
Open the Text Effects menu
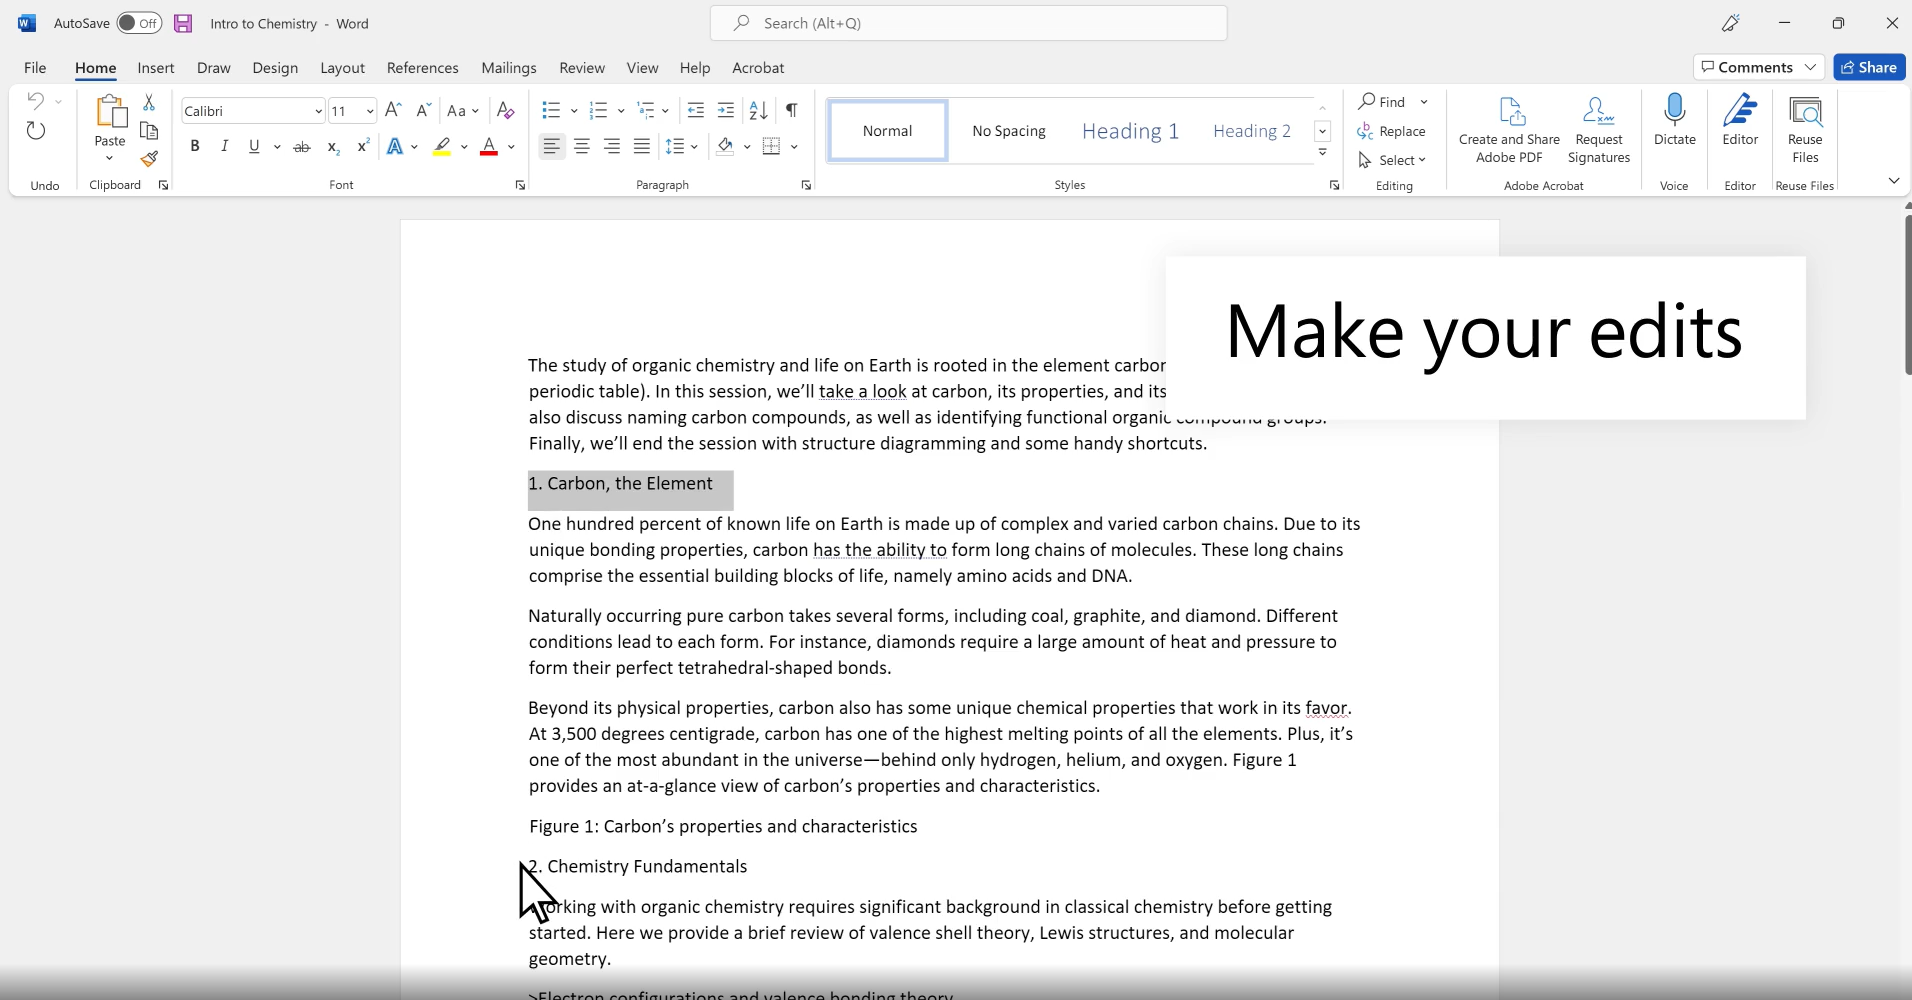click(402, 147)
